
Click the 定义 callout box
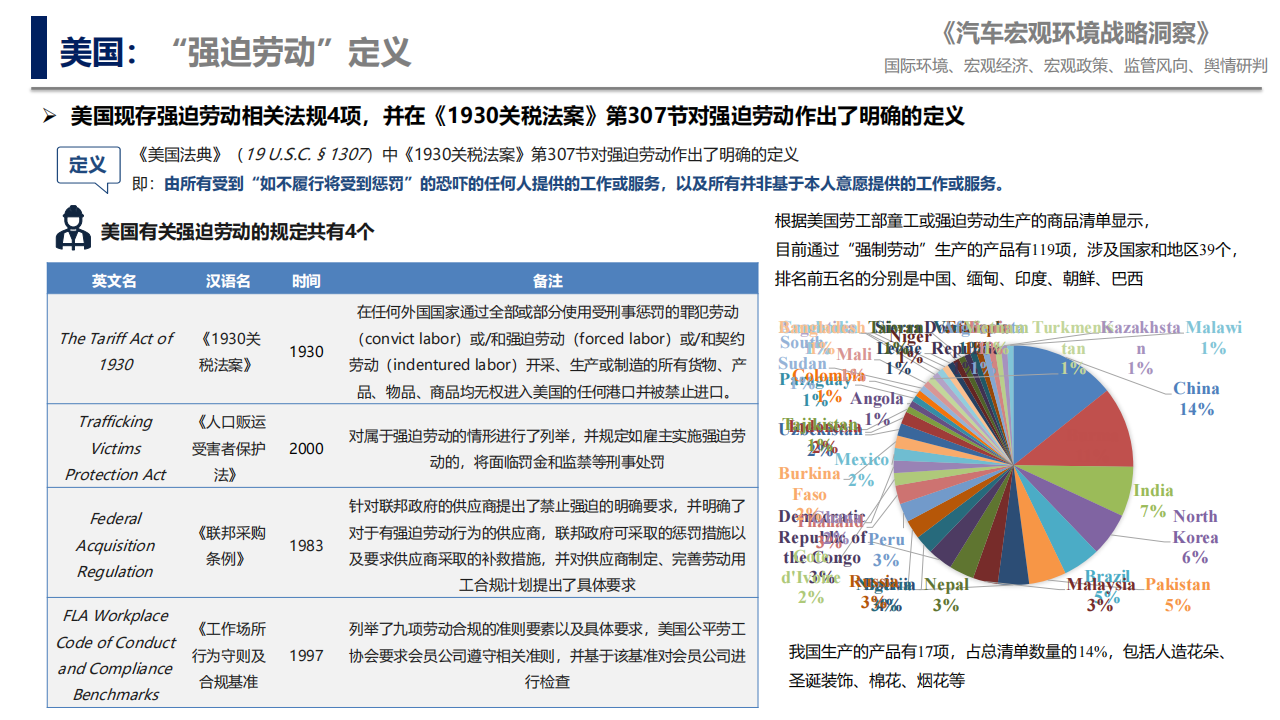click(x=88, y=167)
